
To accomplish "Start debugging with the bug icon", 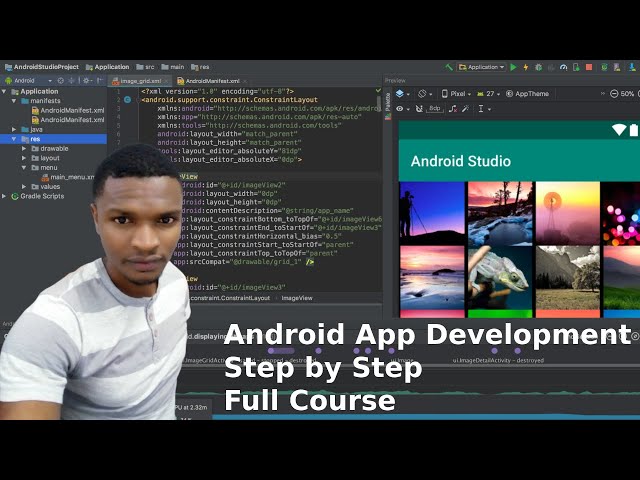I will (x=538, y=67).
